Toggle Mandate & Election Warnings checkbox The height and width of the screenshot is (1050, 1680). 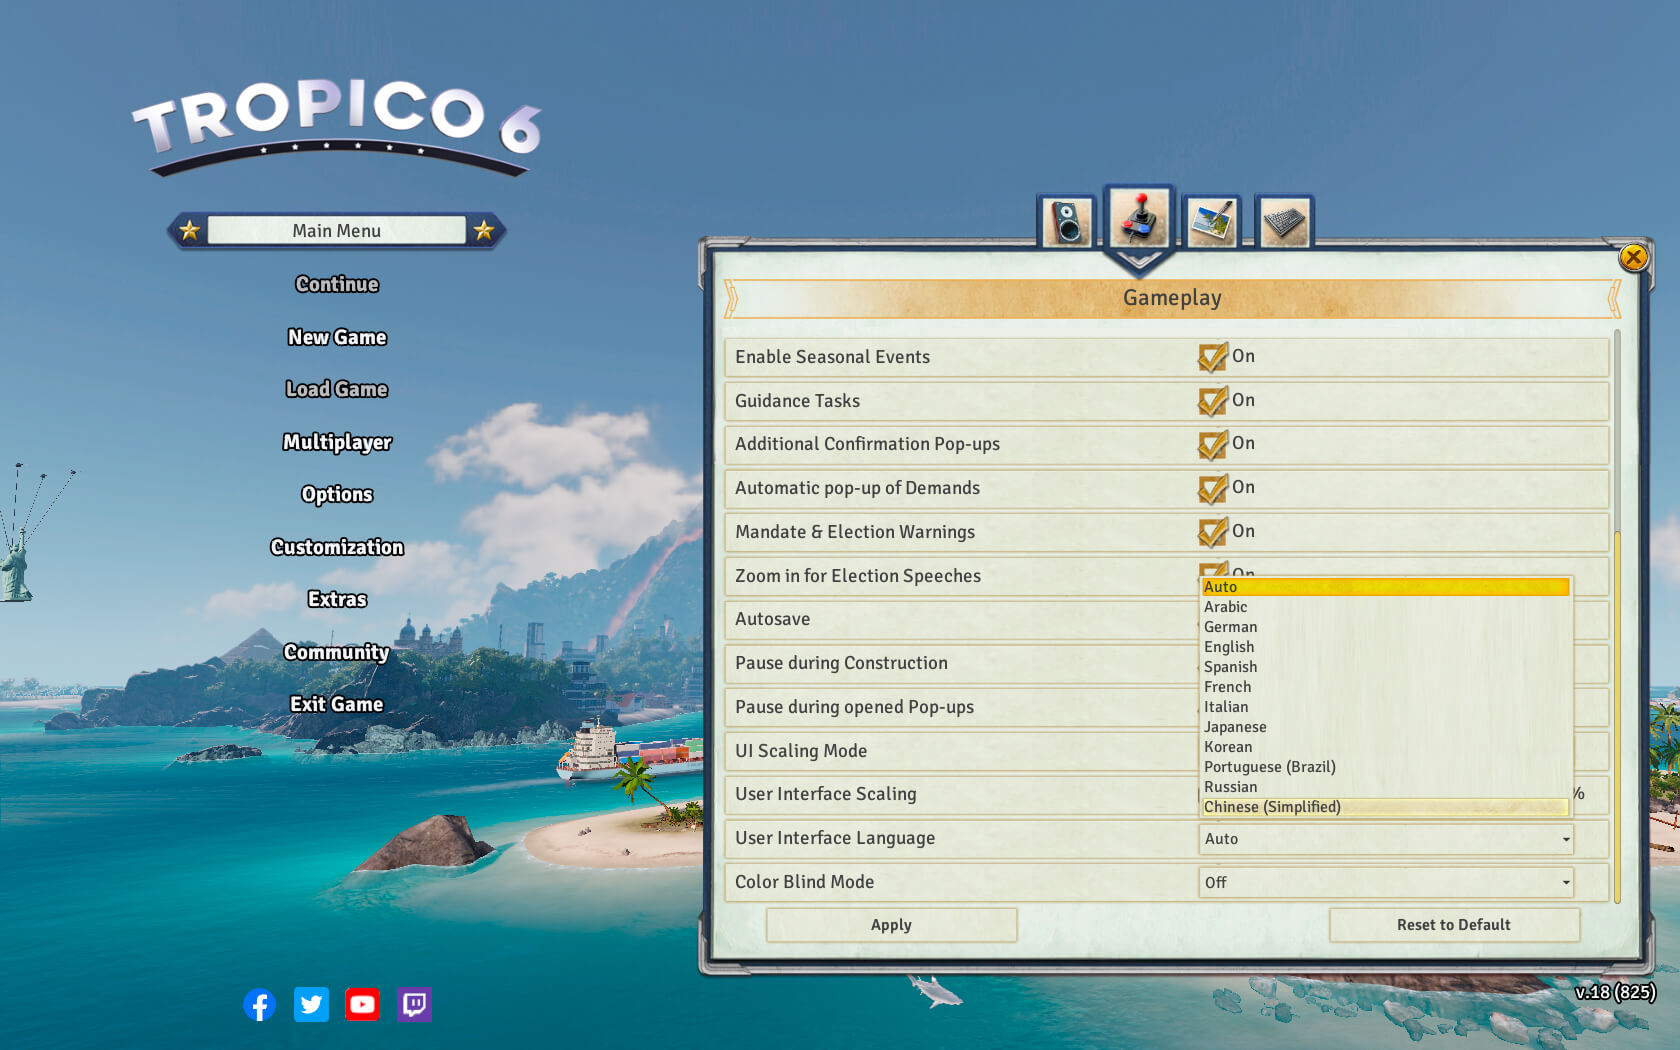(x=1212, y=532)
